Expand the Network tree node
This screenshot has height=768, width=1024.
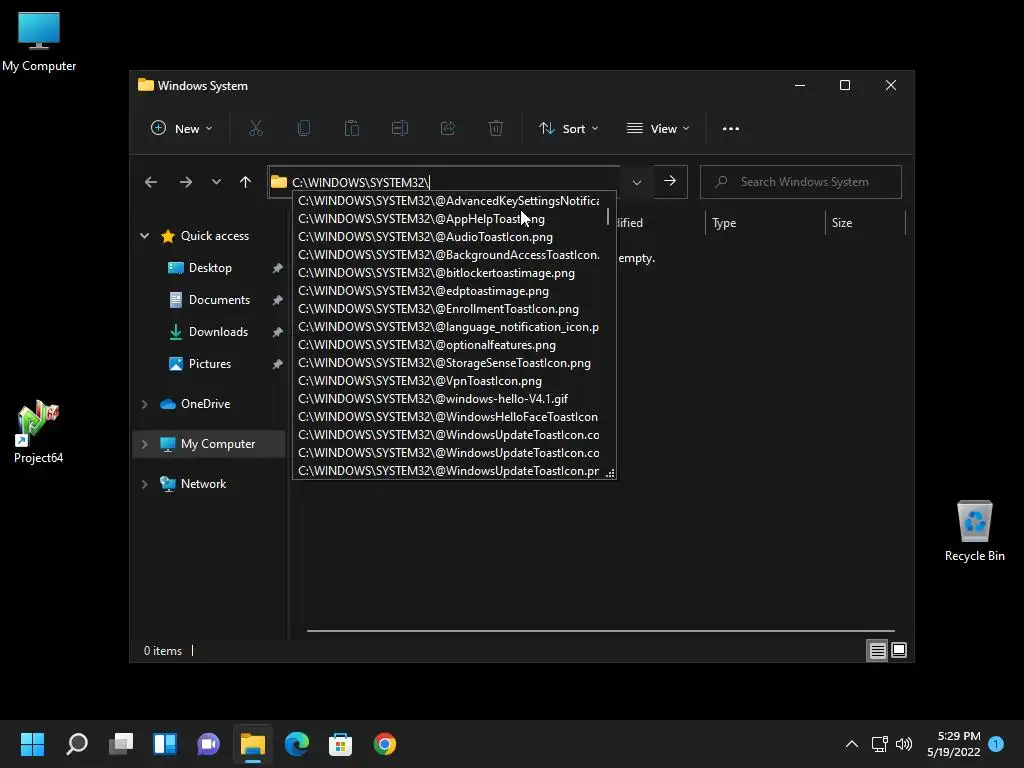click(x=144, y=484)
